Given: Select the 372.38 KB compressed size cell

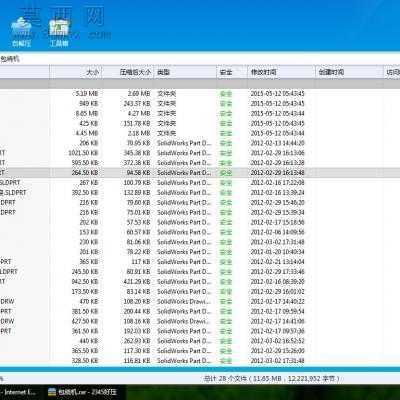Looking at the screenshot, I should coord(137,163).
